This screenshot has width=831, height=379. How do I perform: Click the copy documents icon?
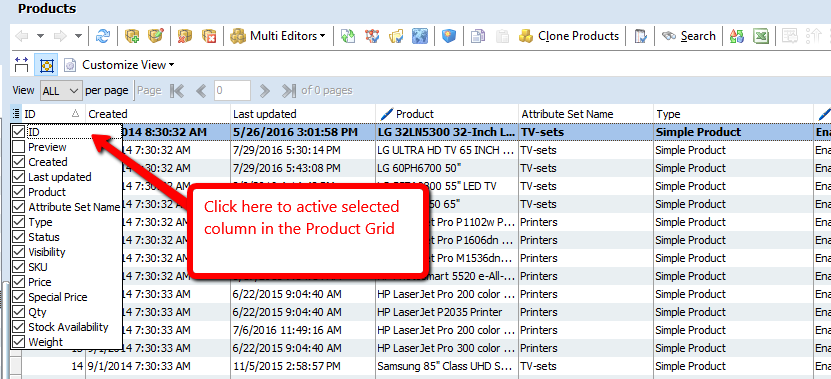pos(478,36)
